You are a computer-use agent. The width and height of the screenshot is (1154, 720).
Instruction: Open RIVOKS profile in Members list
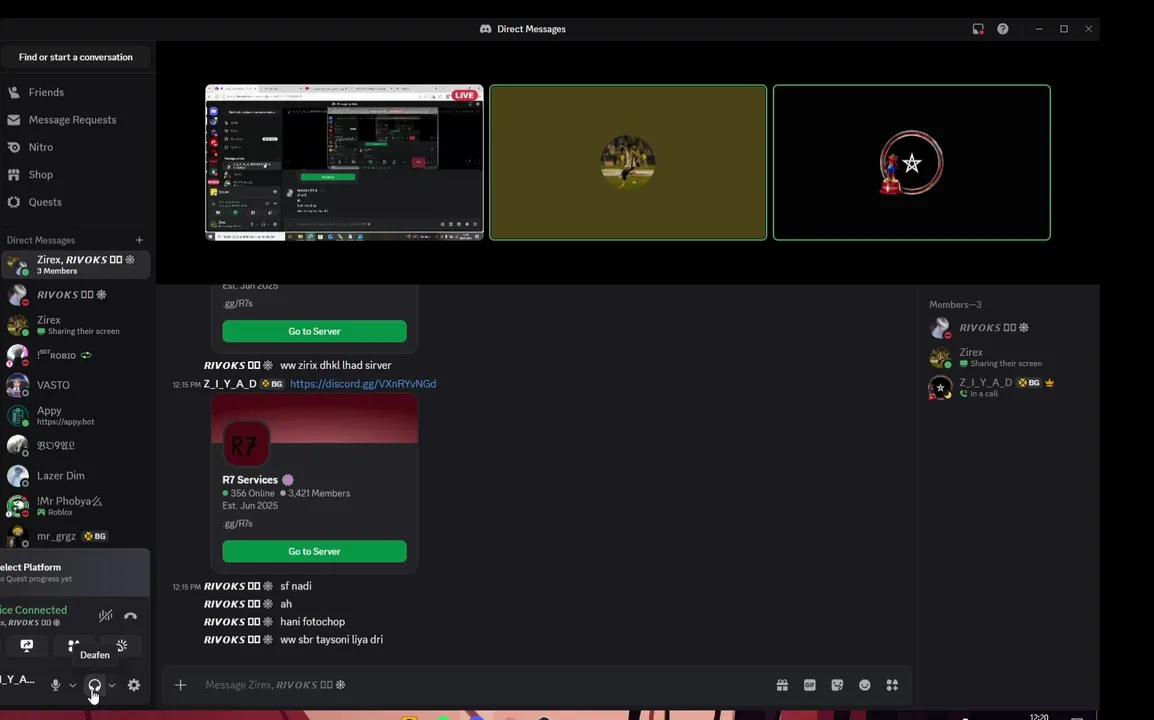pyautogui.click(x=1008, y=328)
